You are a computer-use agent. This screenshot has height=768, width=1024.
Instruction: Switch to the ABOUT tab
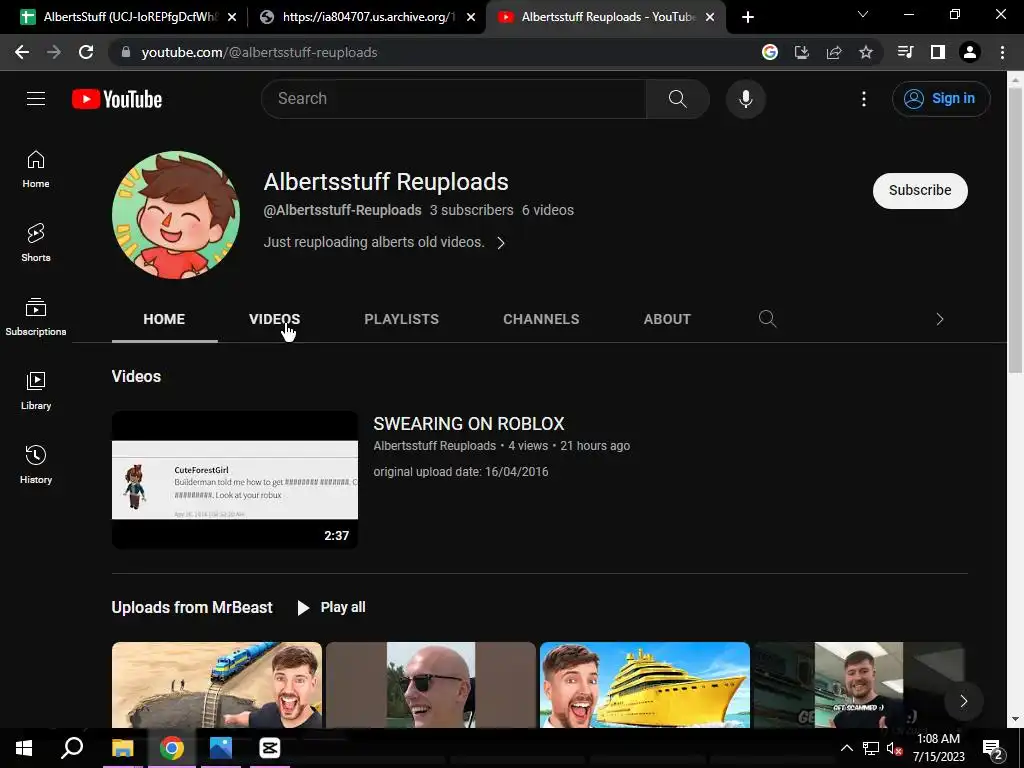[x=667, y=319]
